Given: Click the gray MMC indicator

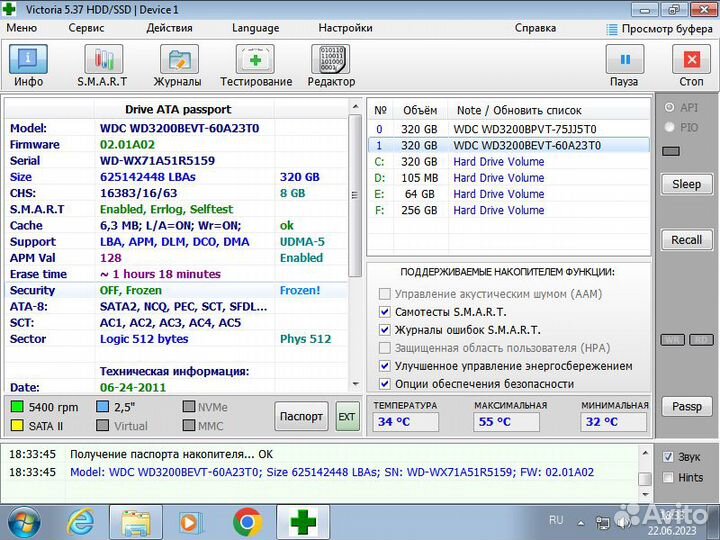Looking at the screenshot, I should tap(189, 425).
